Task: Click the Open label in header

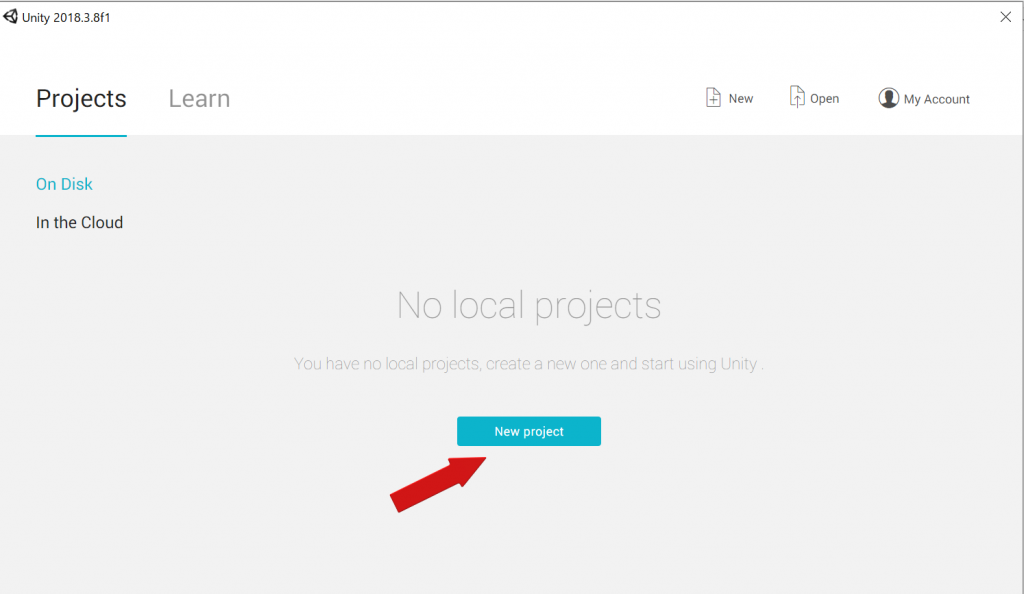Action: [824, 99]
